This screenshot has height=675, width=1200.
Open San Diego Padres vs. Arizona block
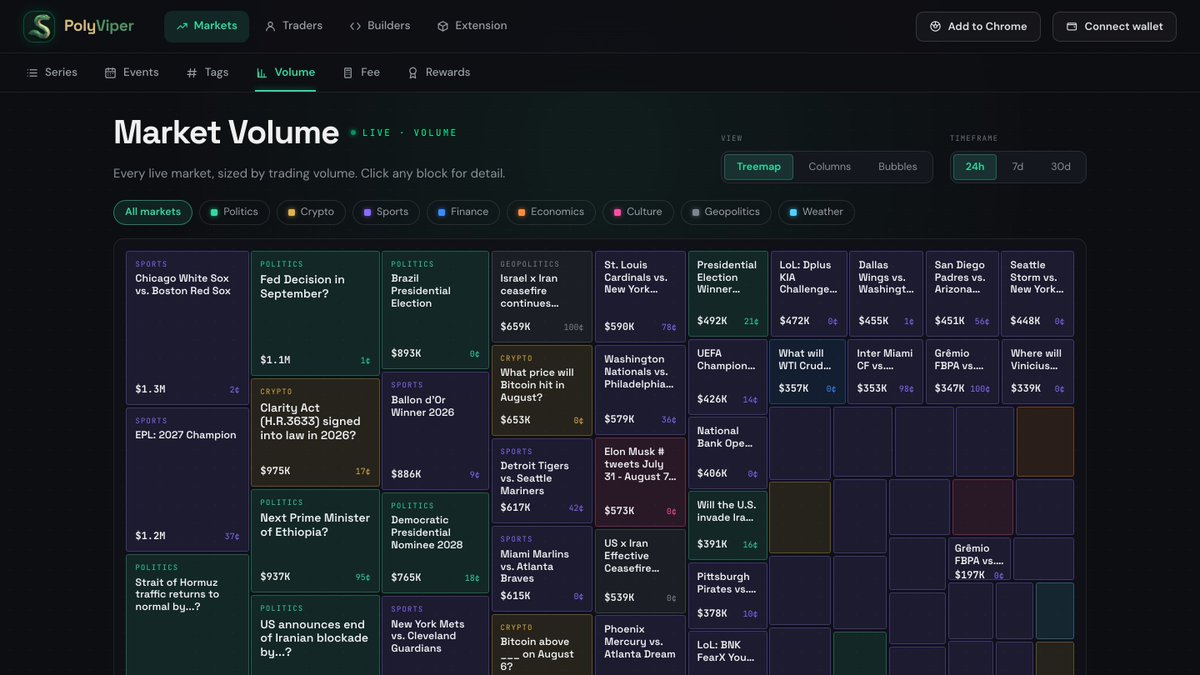[x=962, y=293]
